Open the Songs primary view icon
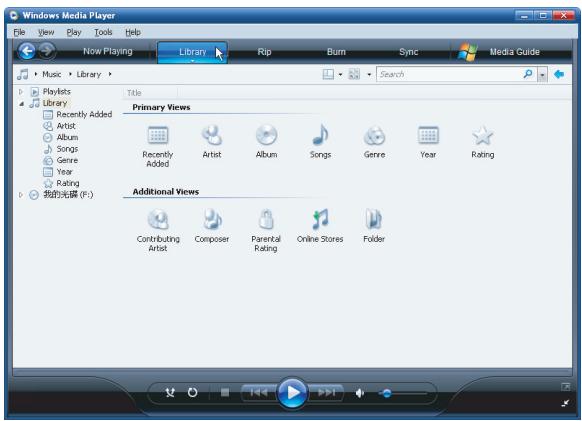The image size is (582, 421). pos(320,135)
